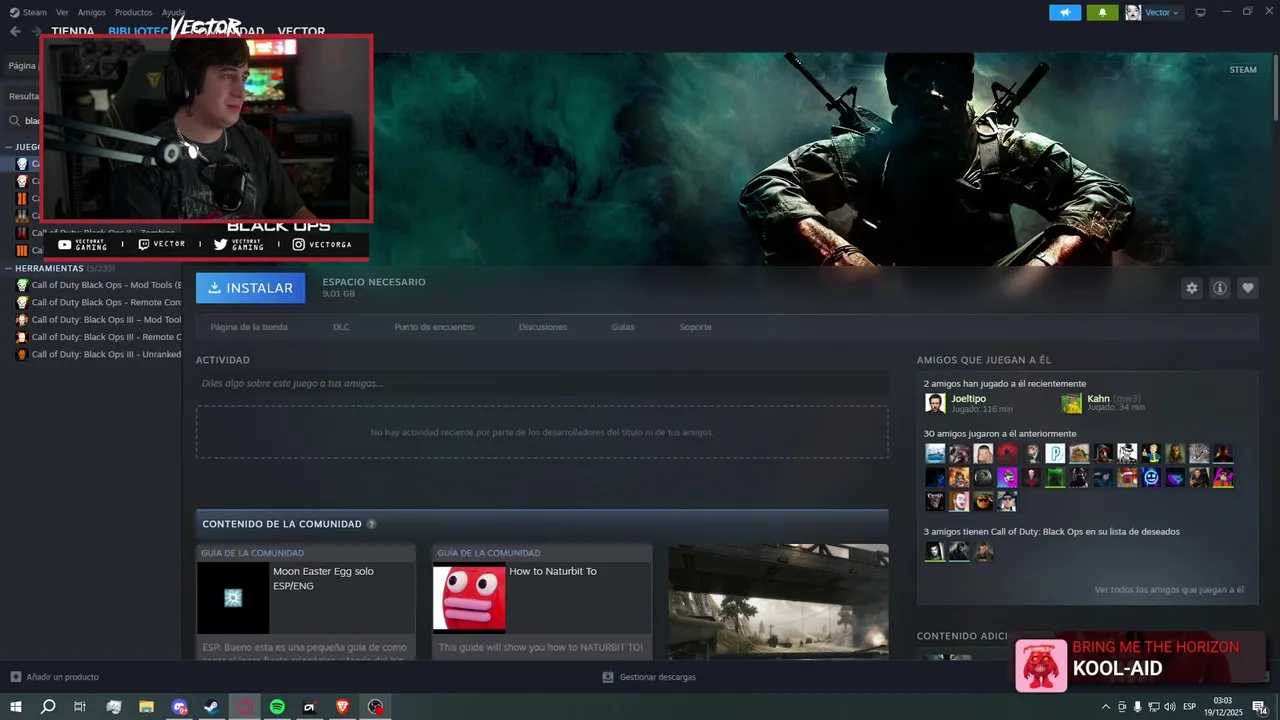Open the Discusiones tab
Screen dimensions: 1280x720
pos(543,327)
